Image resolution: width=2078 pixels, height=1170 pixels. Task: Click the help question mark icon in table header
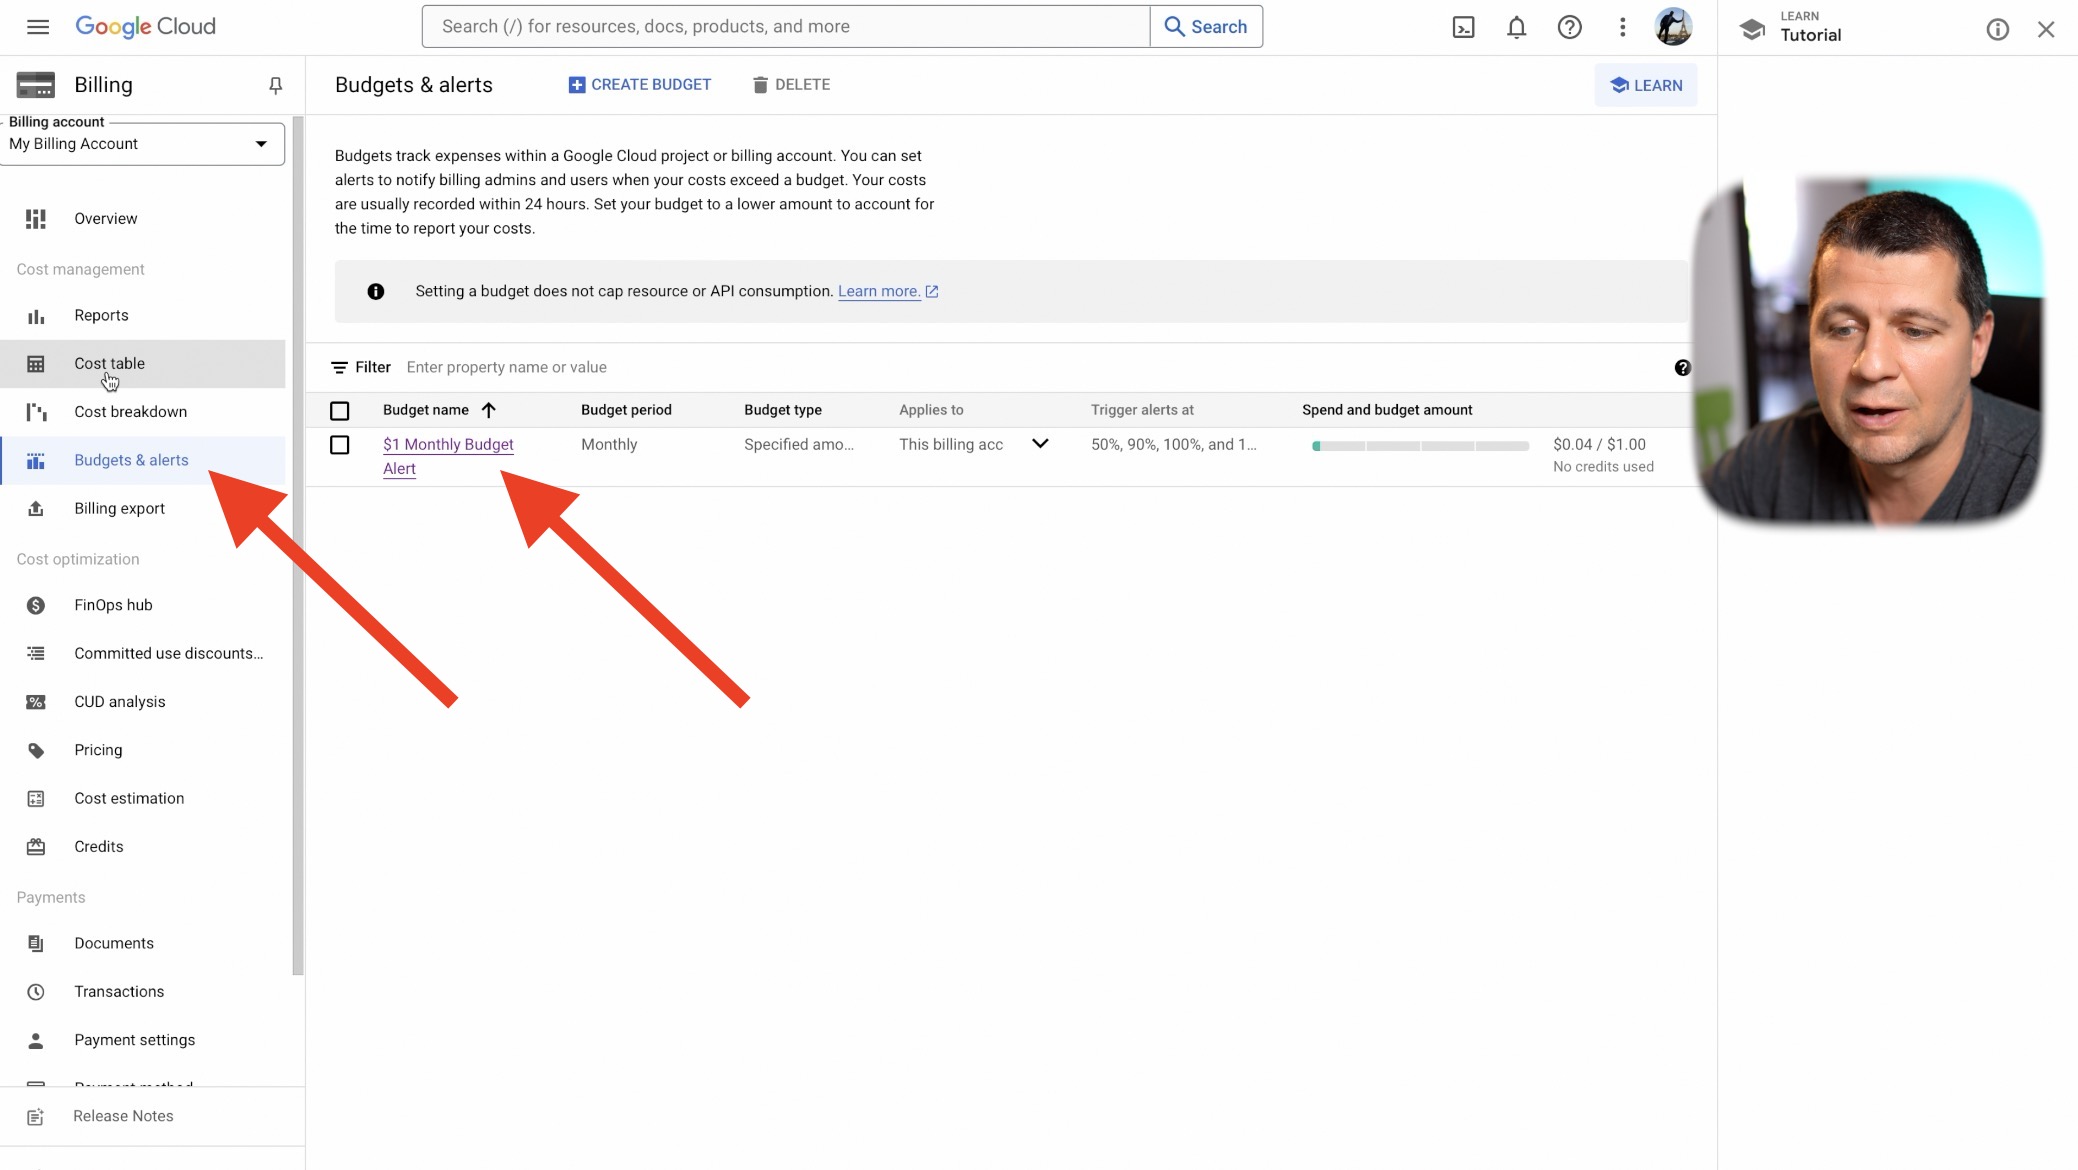click(x=1683, y=368)
